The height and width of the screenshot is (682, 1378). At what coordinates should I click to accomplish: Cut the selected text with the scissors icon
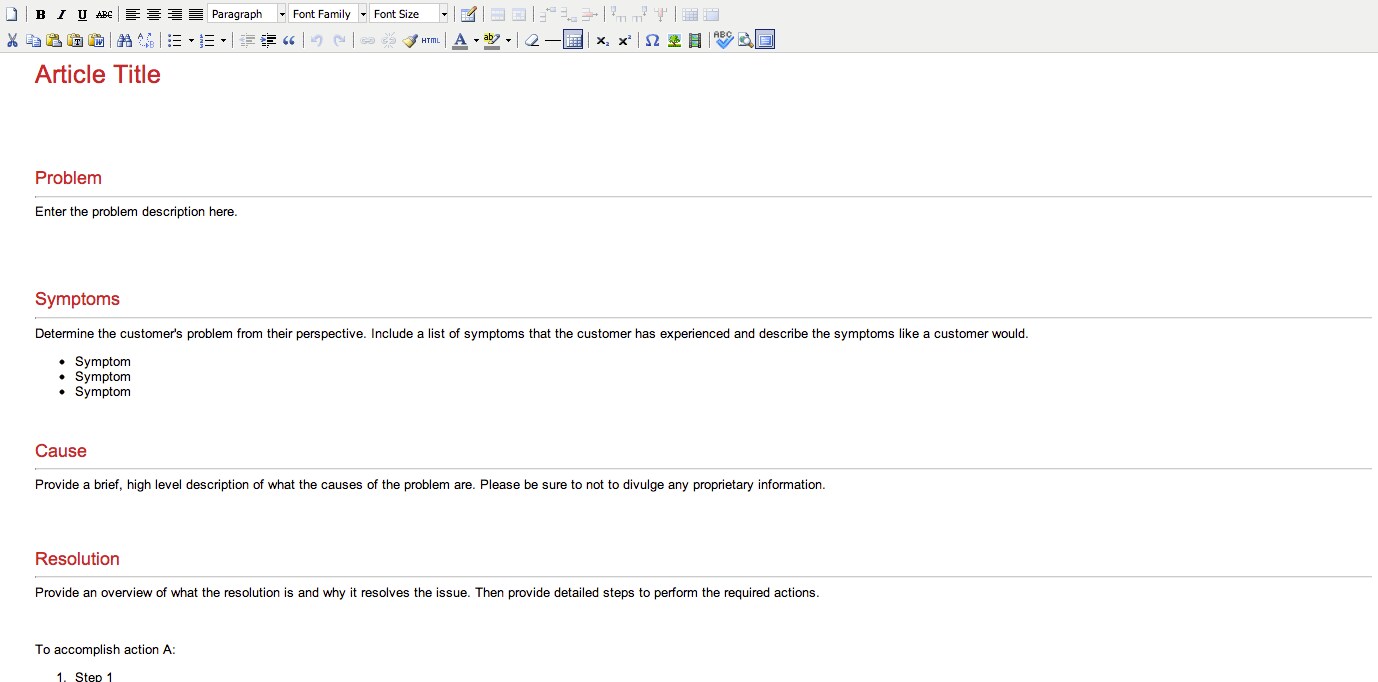[x=12, y=40]
